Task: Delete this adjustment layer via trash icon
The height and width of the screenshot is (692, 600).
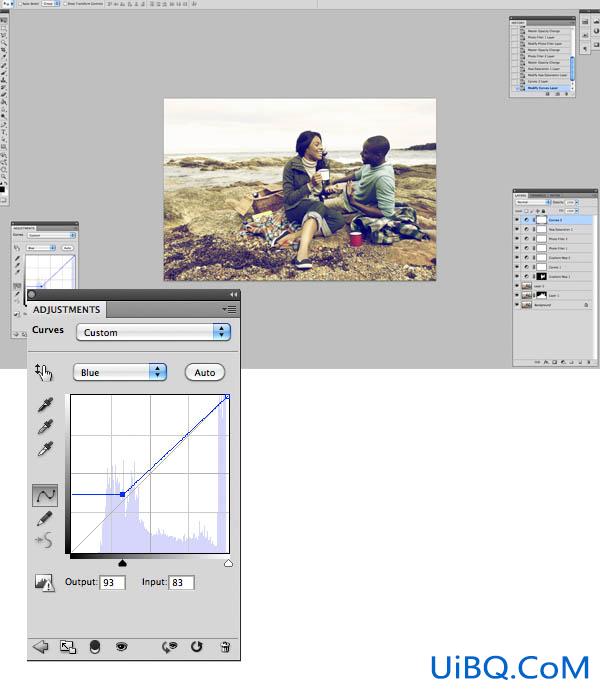Action: [225, 647]
